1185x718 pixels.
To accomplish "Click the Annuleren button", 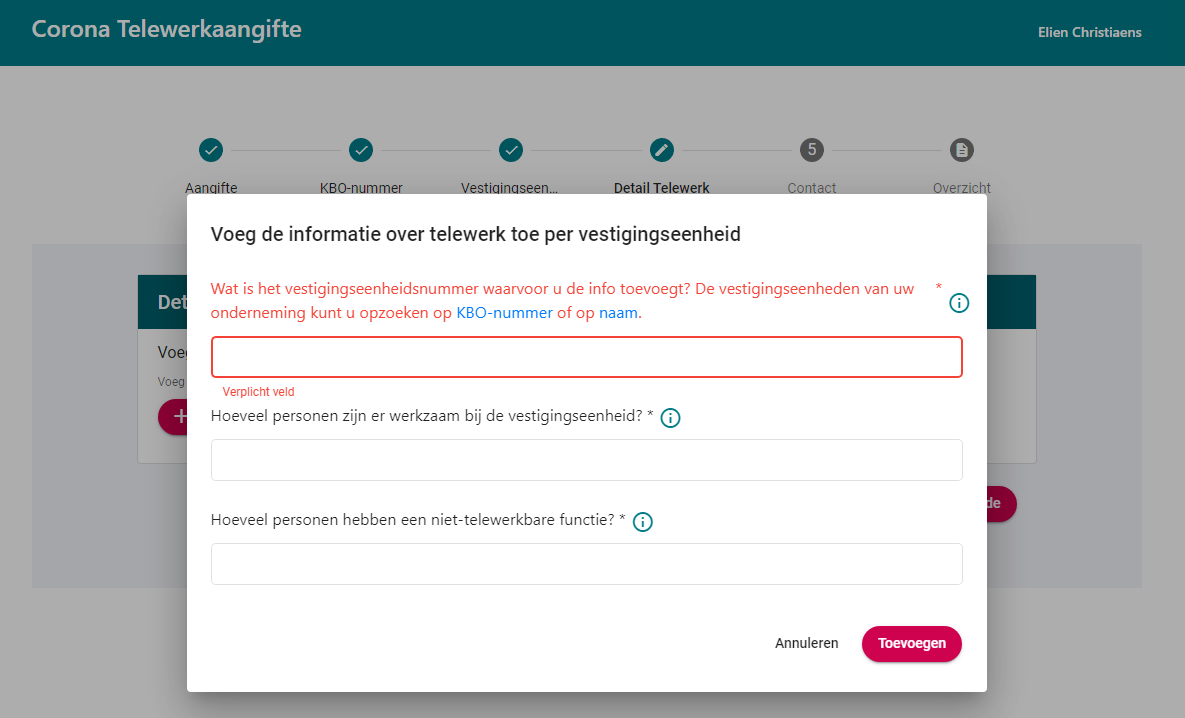I will coord(806,644).
